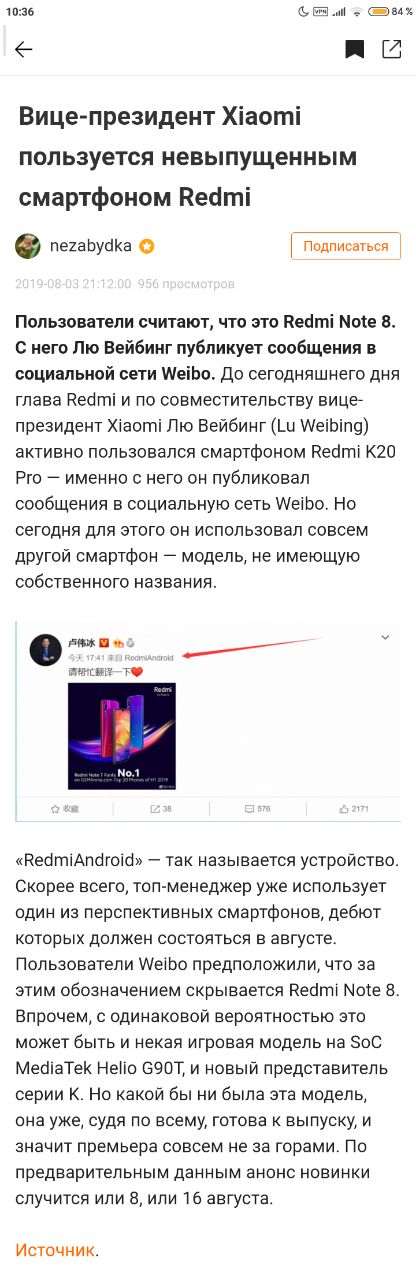The width and height of the screenshot is (416, 1280).
Task: Open the Источник source link
Action: pos(55,1249)
